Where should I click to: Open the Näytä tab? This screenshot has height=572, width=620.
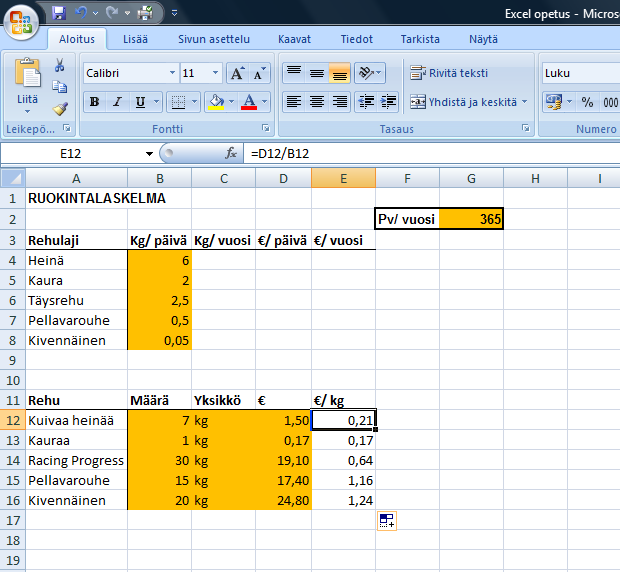(x=483, y=39)
